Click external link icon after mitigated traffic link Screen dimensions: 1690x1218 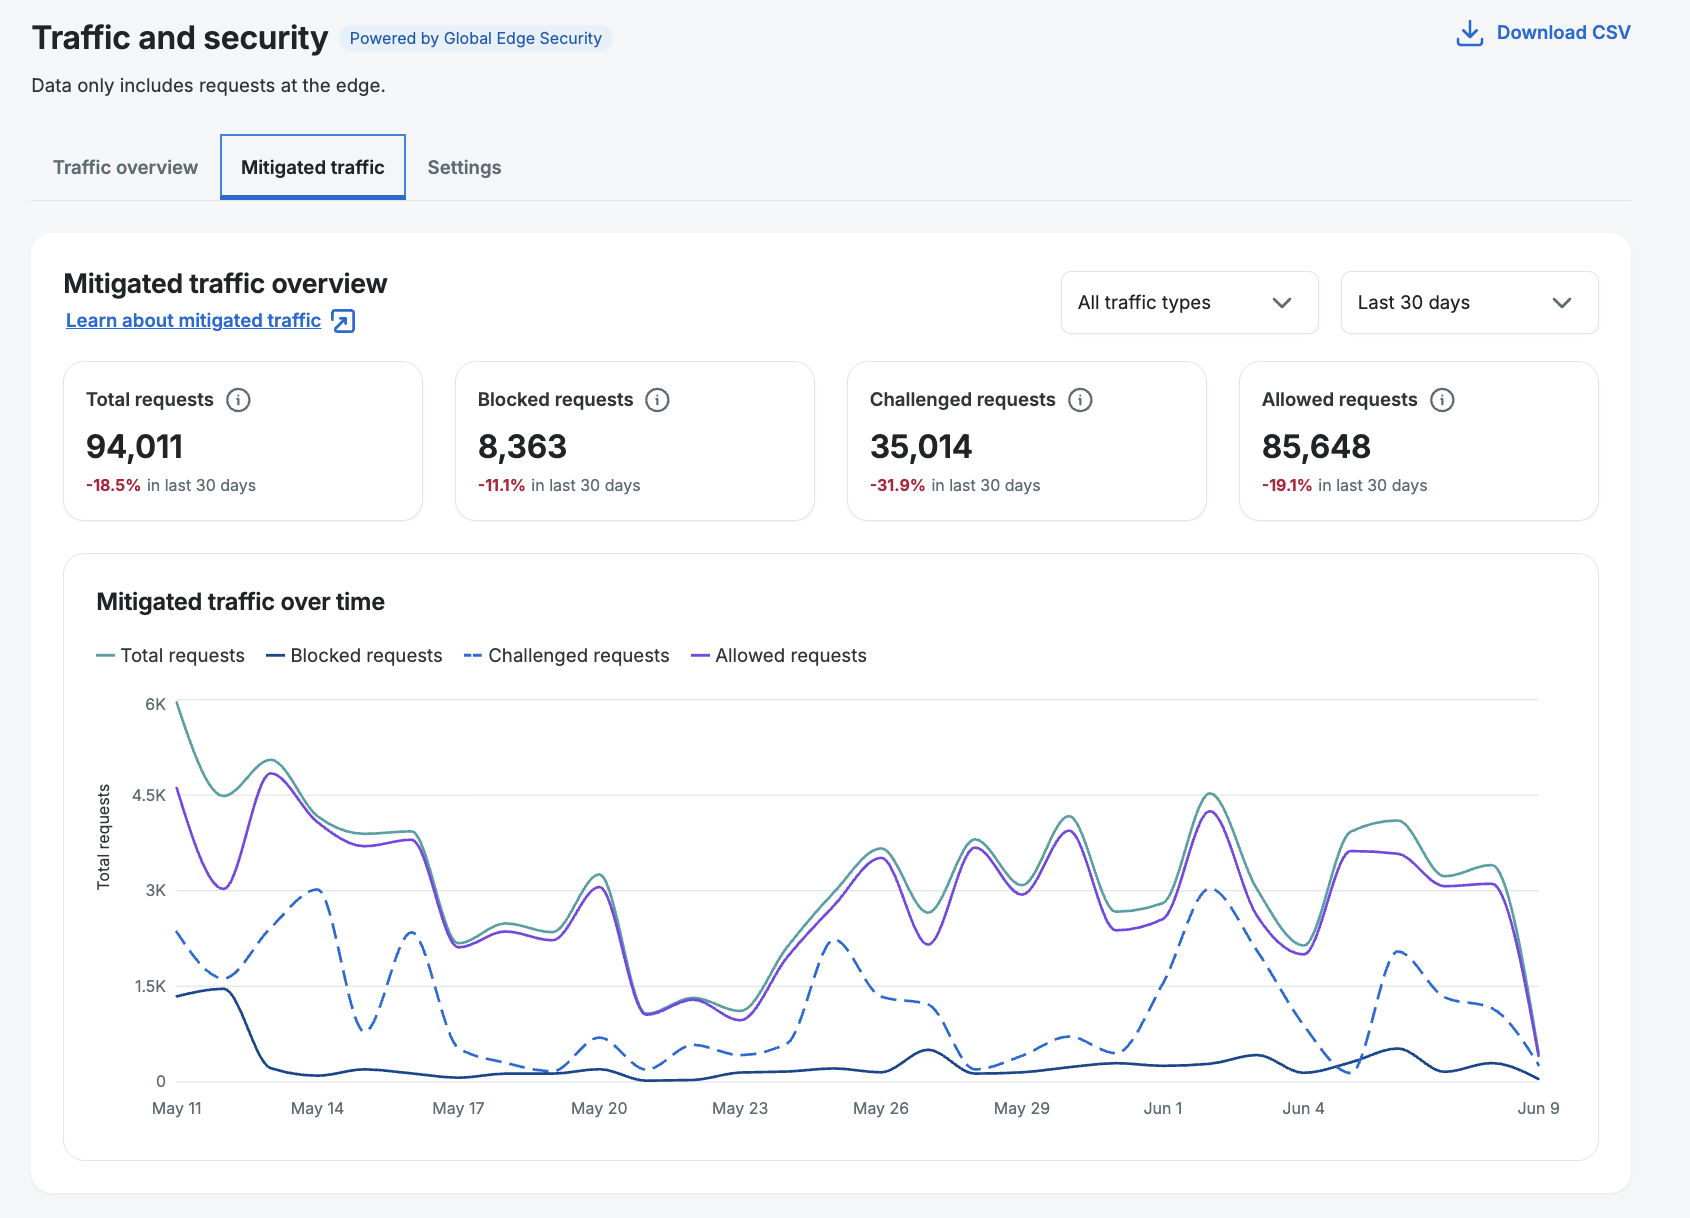[x=343, y=321]
